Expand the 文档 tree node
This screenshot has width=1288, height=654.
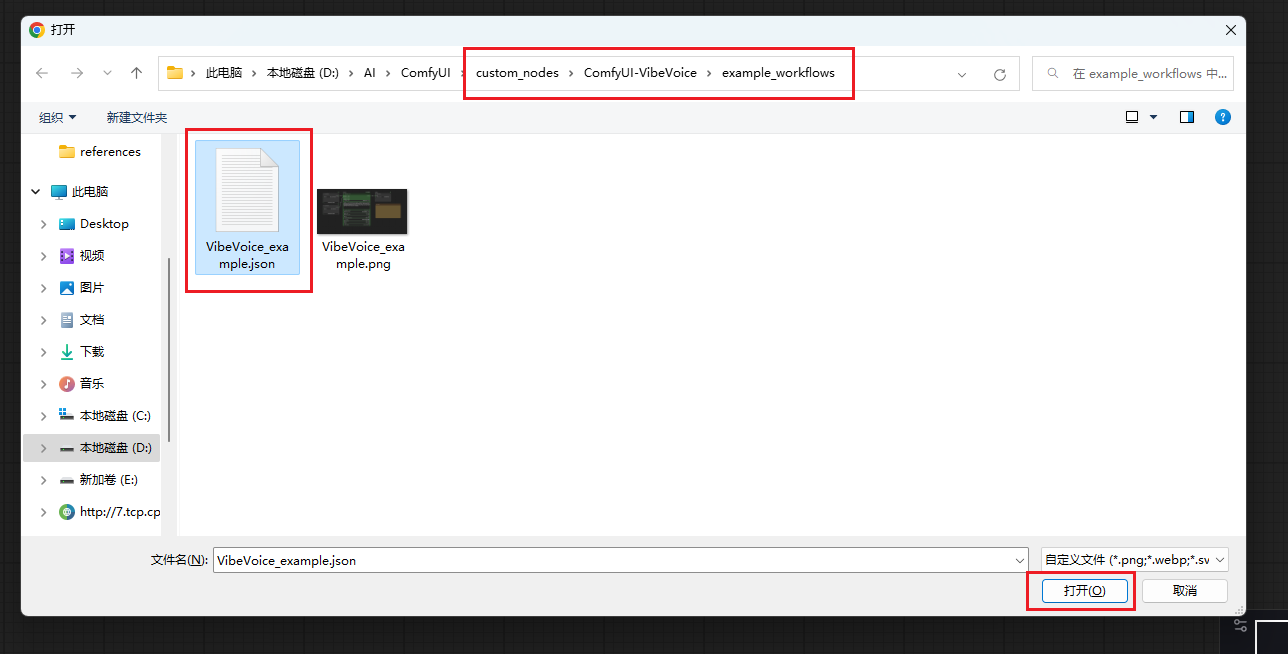[x=43, y=320]
